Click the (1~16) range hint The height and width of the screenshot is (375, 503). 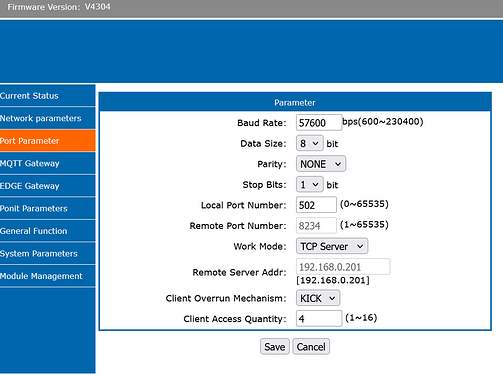click(x=361, y=318)
